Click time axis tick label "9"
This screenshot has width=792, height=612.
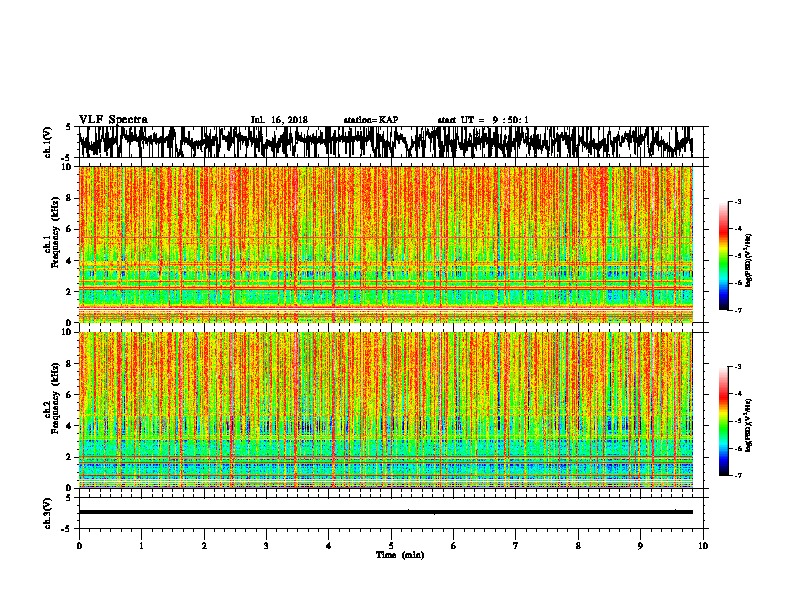(x=640, y=546)
